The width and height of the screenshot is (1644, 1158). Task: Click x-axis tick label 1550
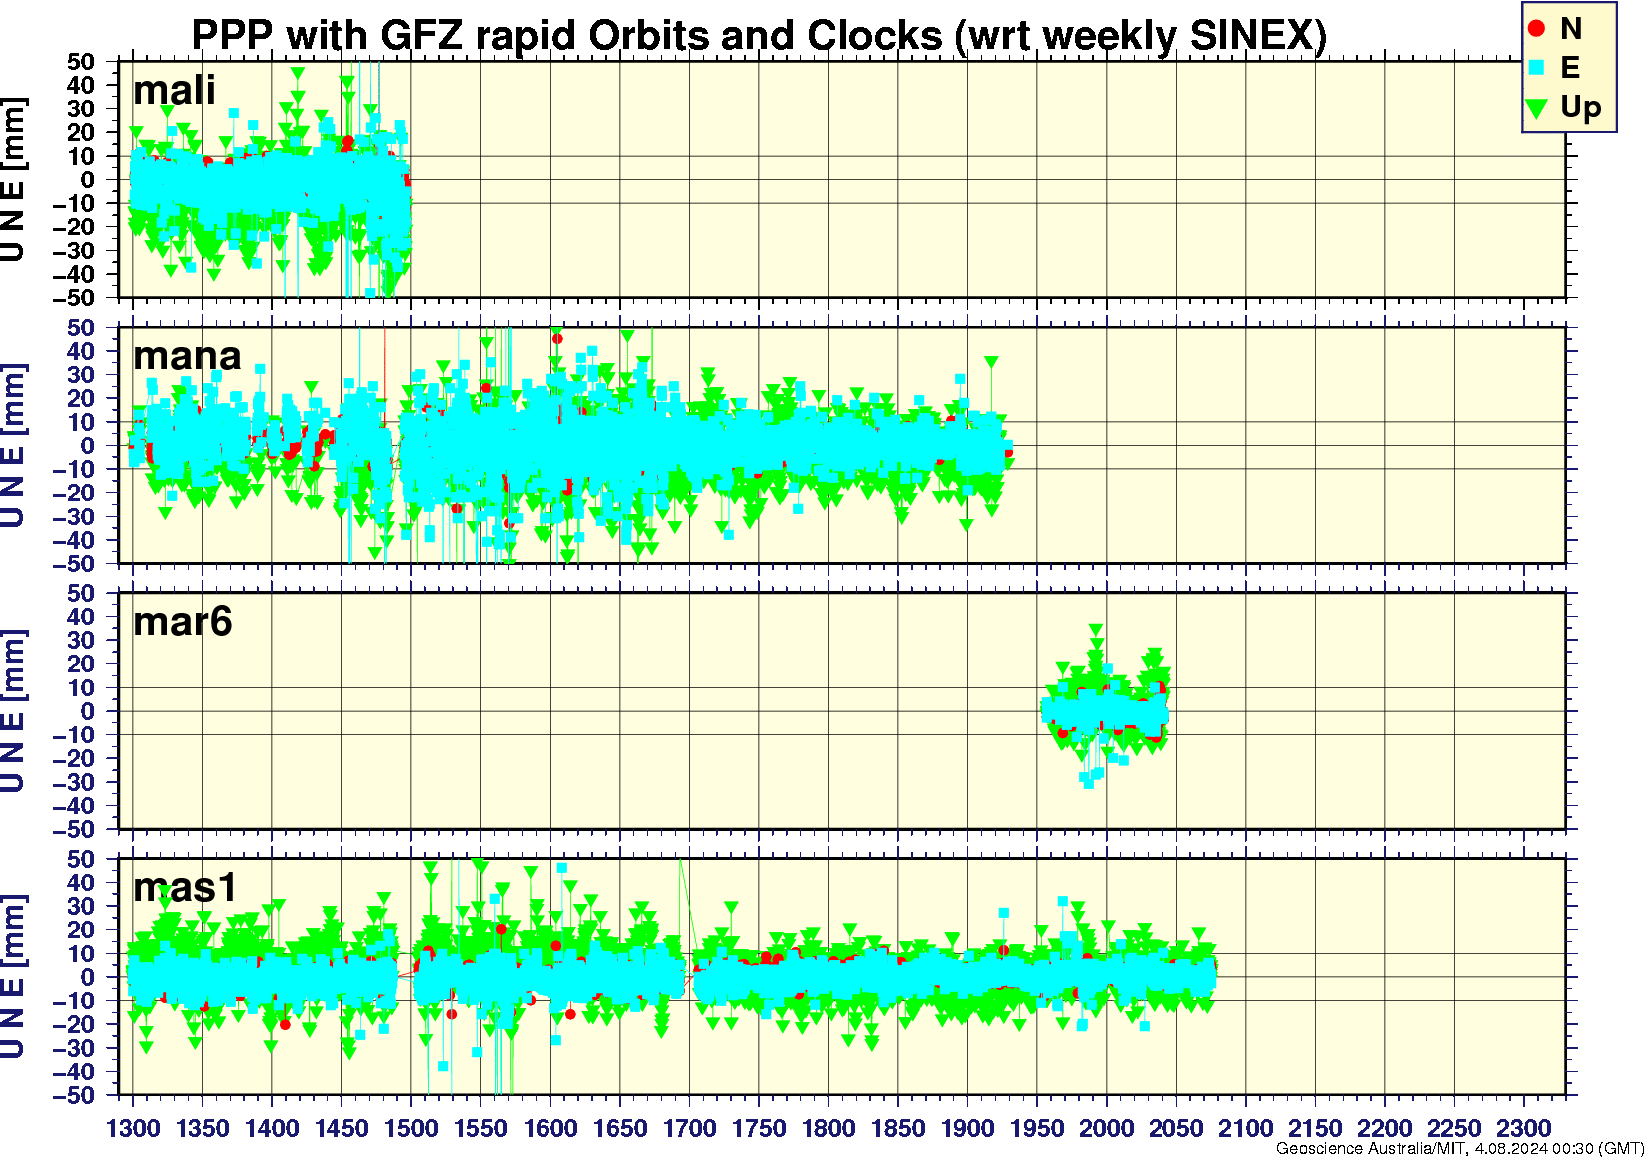pos(481,1128)
